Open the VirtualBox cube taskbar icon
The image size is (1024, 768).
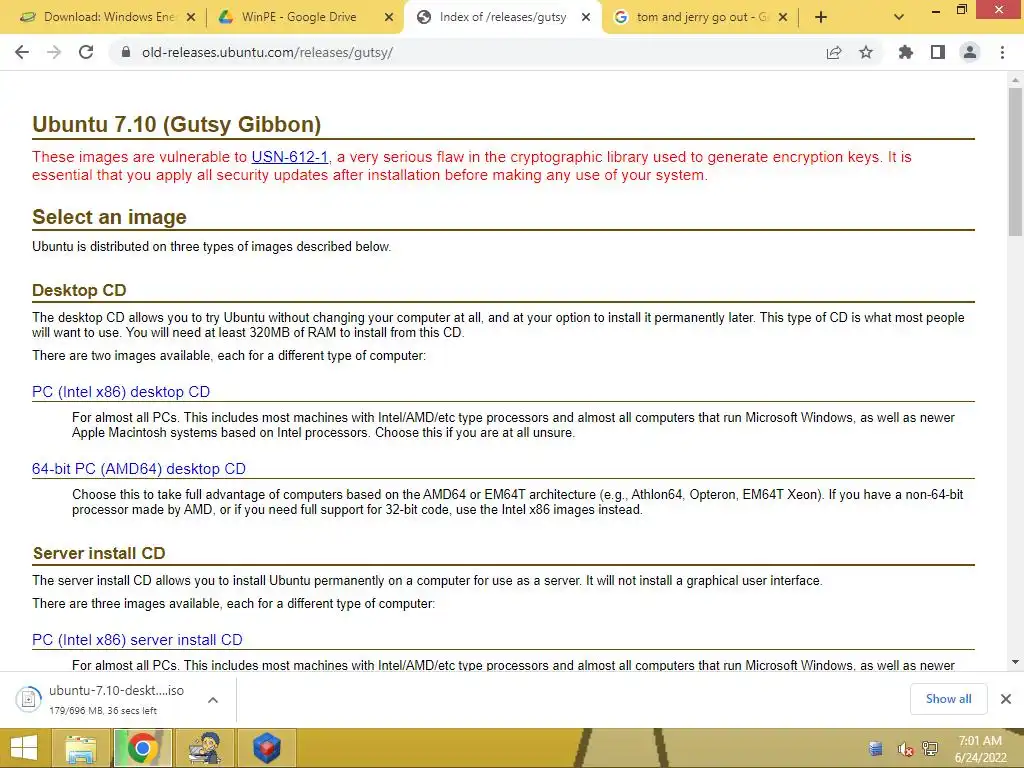266,748
